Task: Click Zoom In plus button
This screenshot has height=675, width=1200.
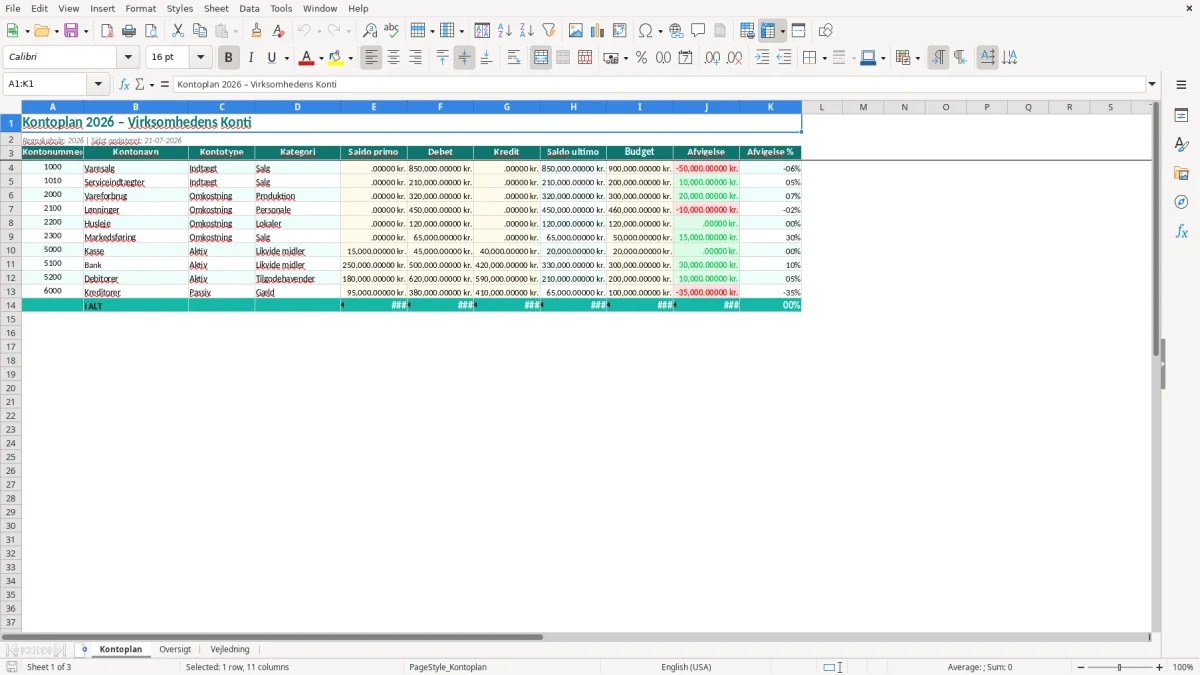Action: tap(1160, 667)
